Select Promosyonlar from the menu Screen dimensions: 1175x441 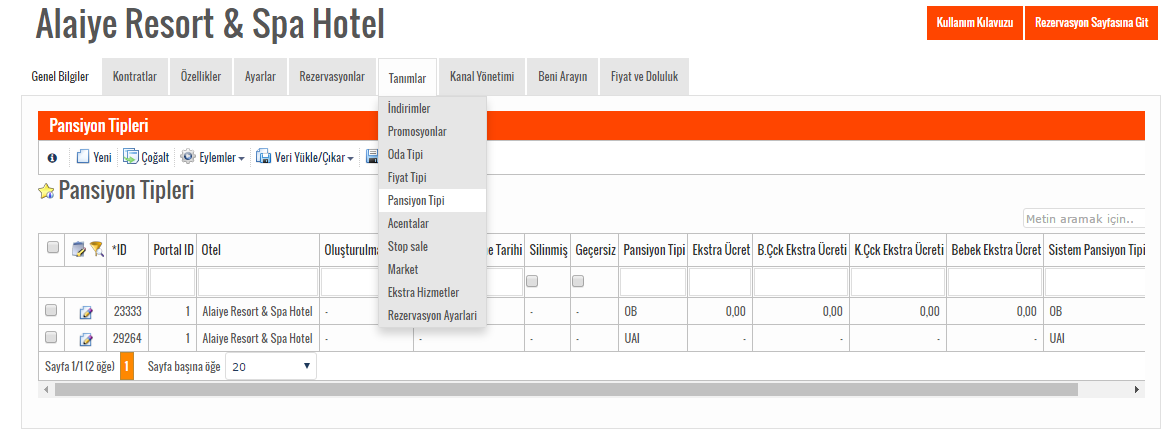432,132
